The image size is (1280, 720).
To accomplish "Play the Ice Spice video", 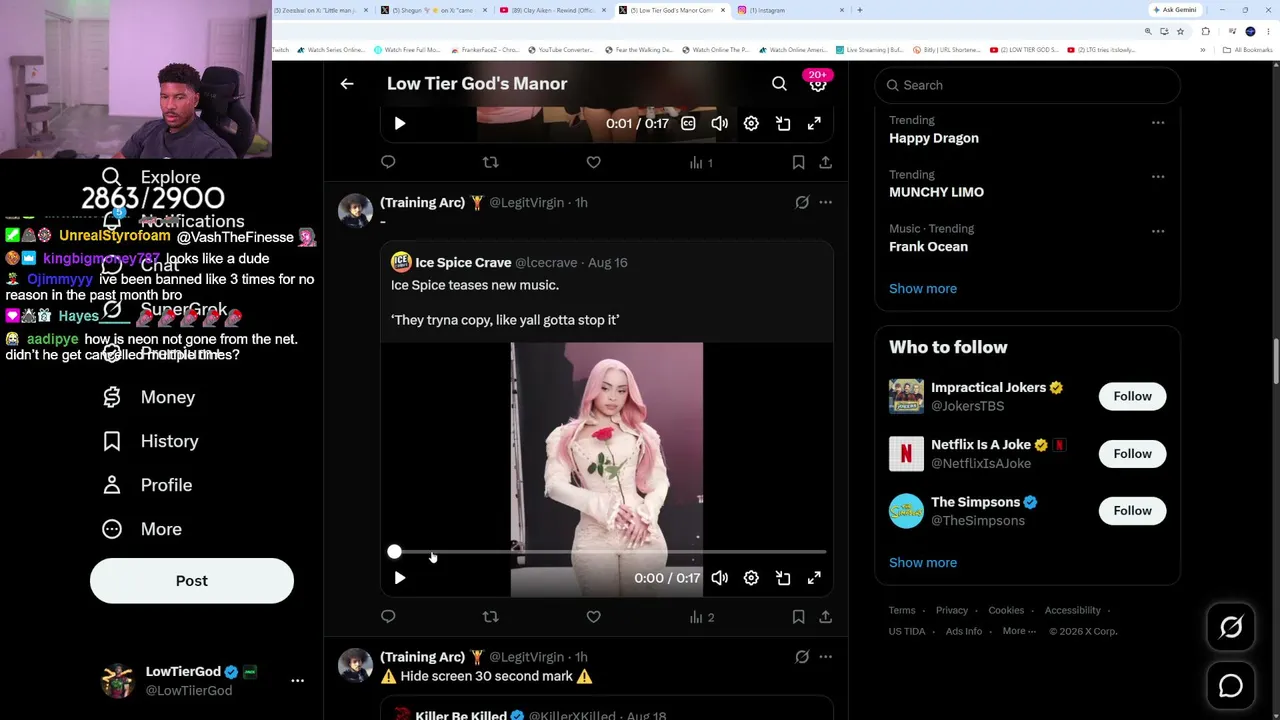I will point(400,578).
